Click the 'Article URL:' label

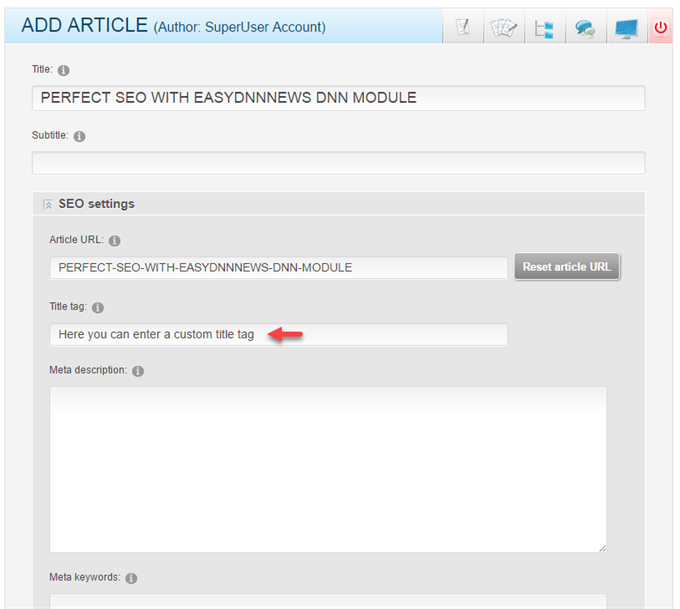coord(76,239)
